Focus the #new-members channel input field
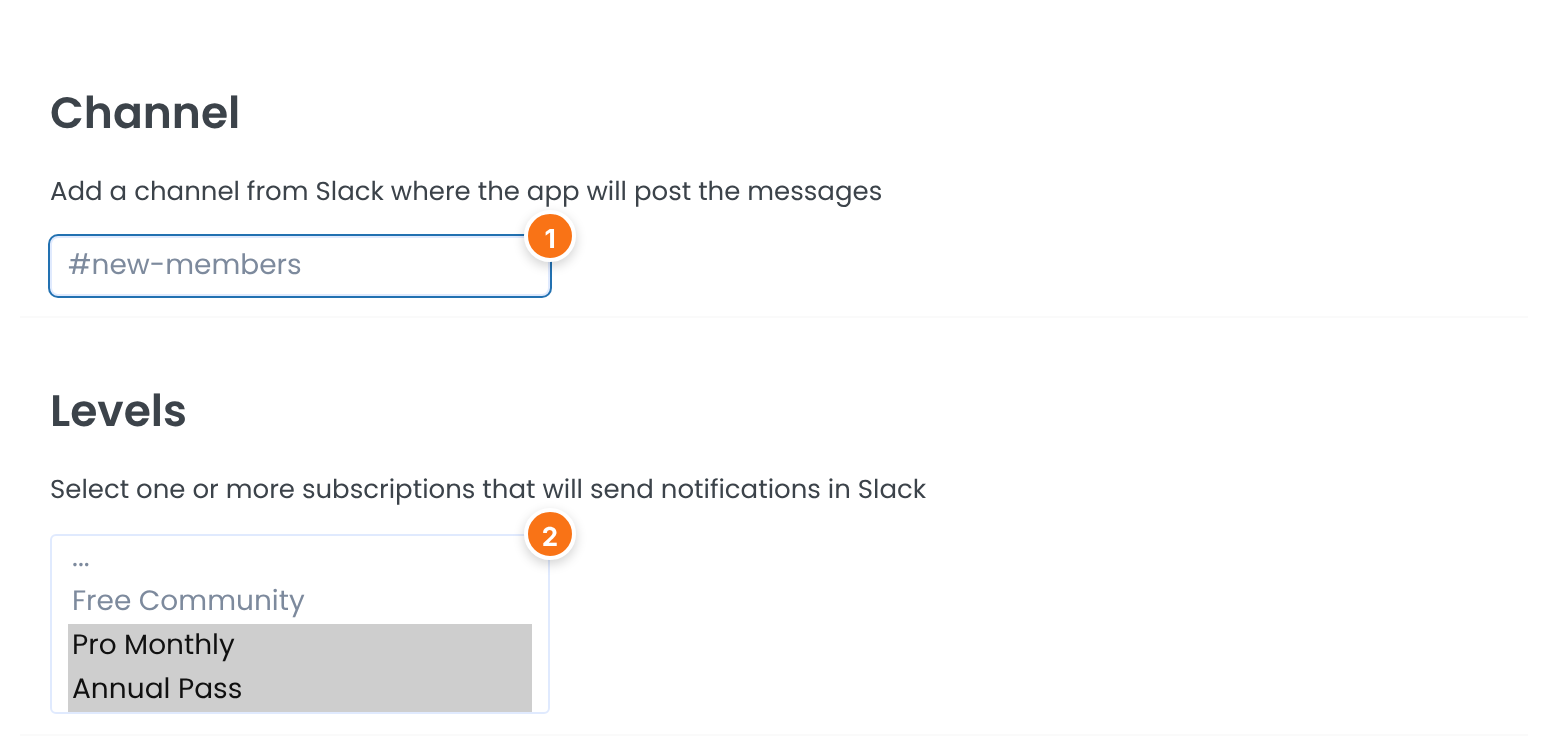 (x=300, y=266)
